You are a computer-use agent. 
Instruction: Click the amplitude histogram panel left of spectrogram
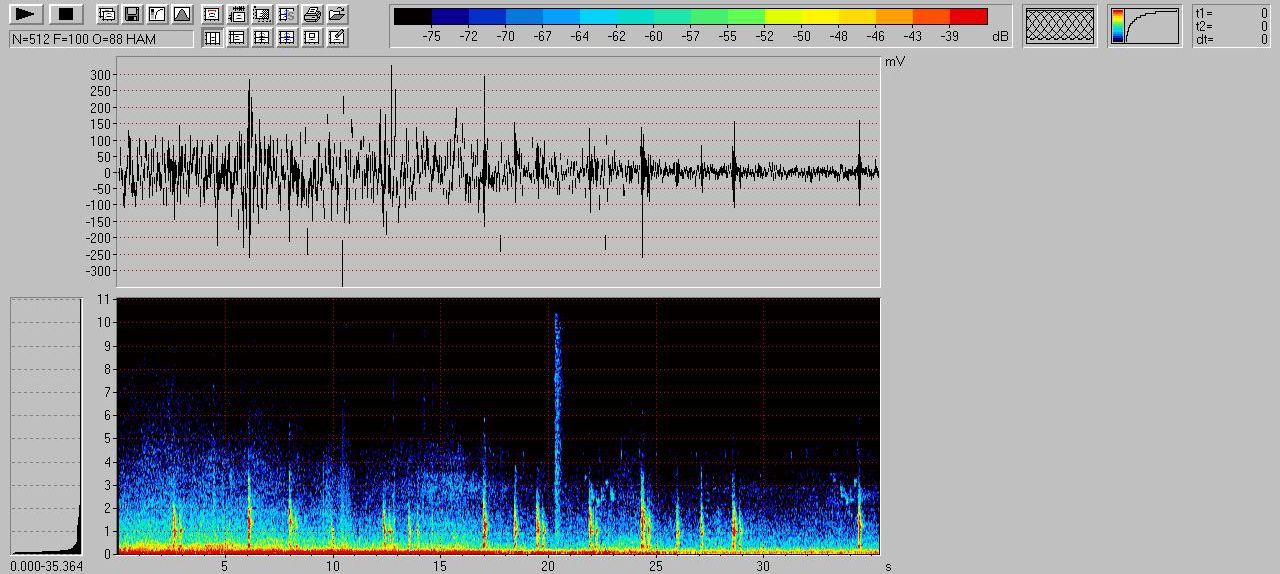pyautogui.click(x=45, y=426)
